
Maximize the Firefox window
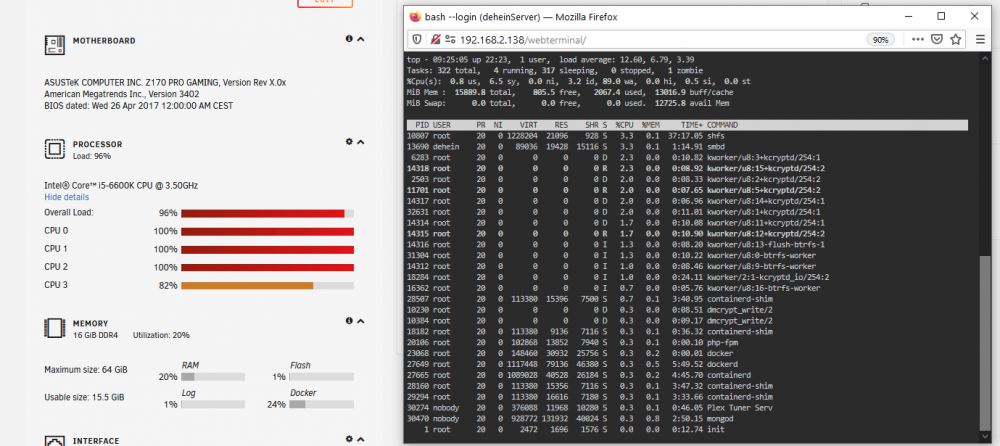[941, 17]
